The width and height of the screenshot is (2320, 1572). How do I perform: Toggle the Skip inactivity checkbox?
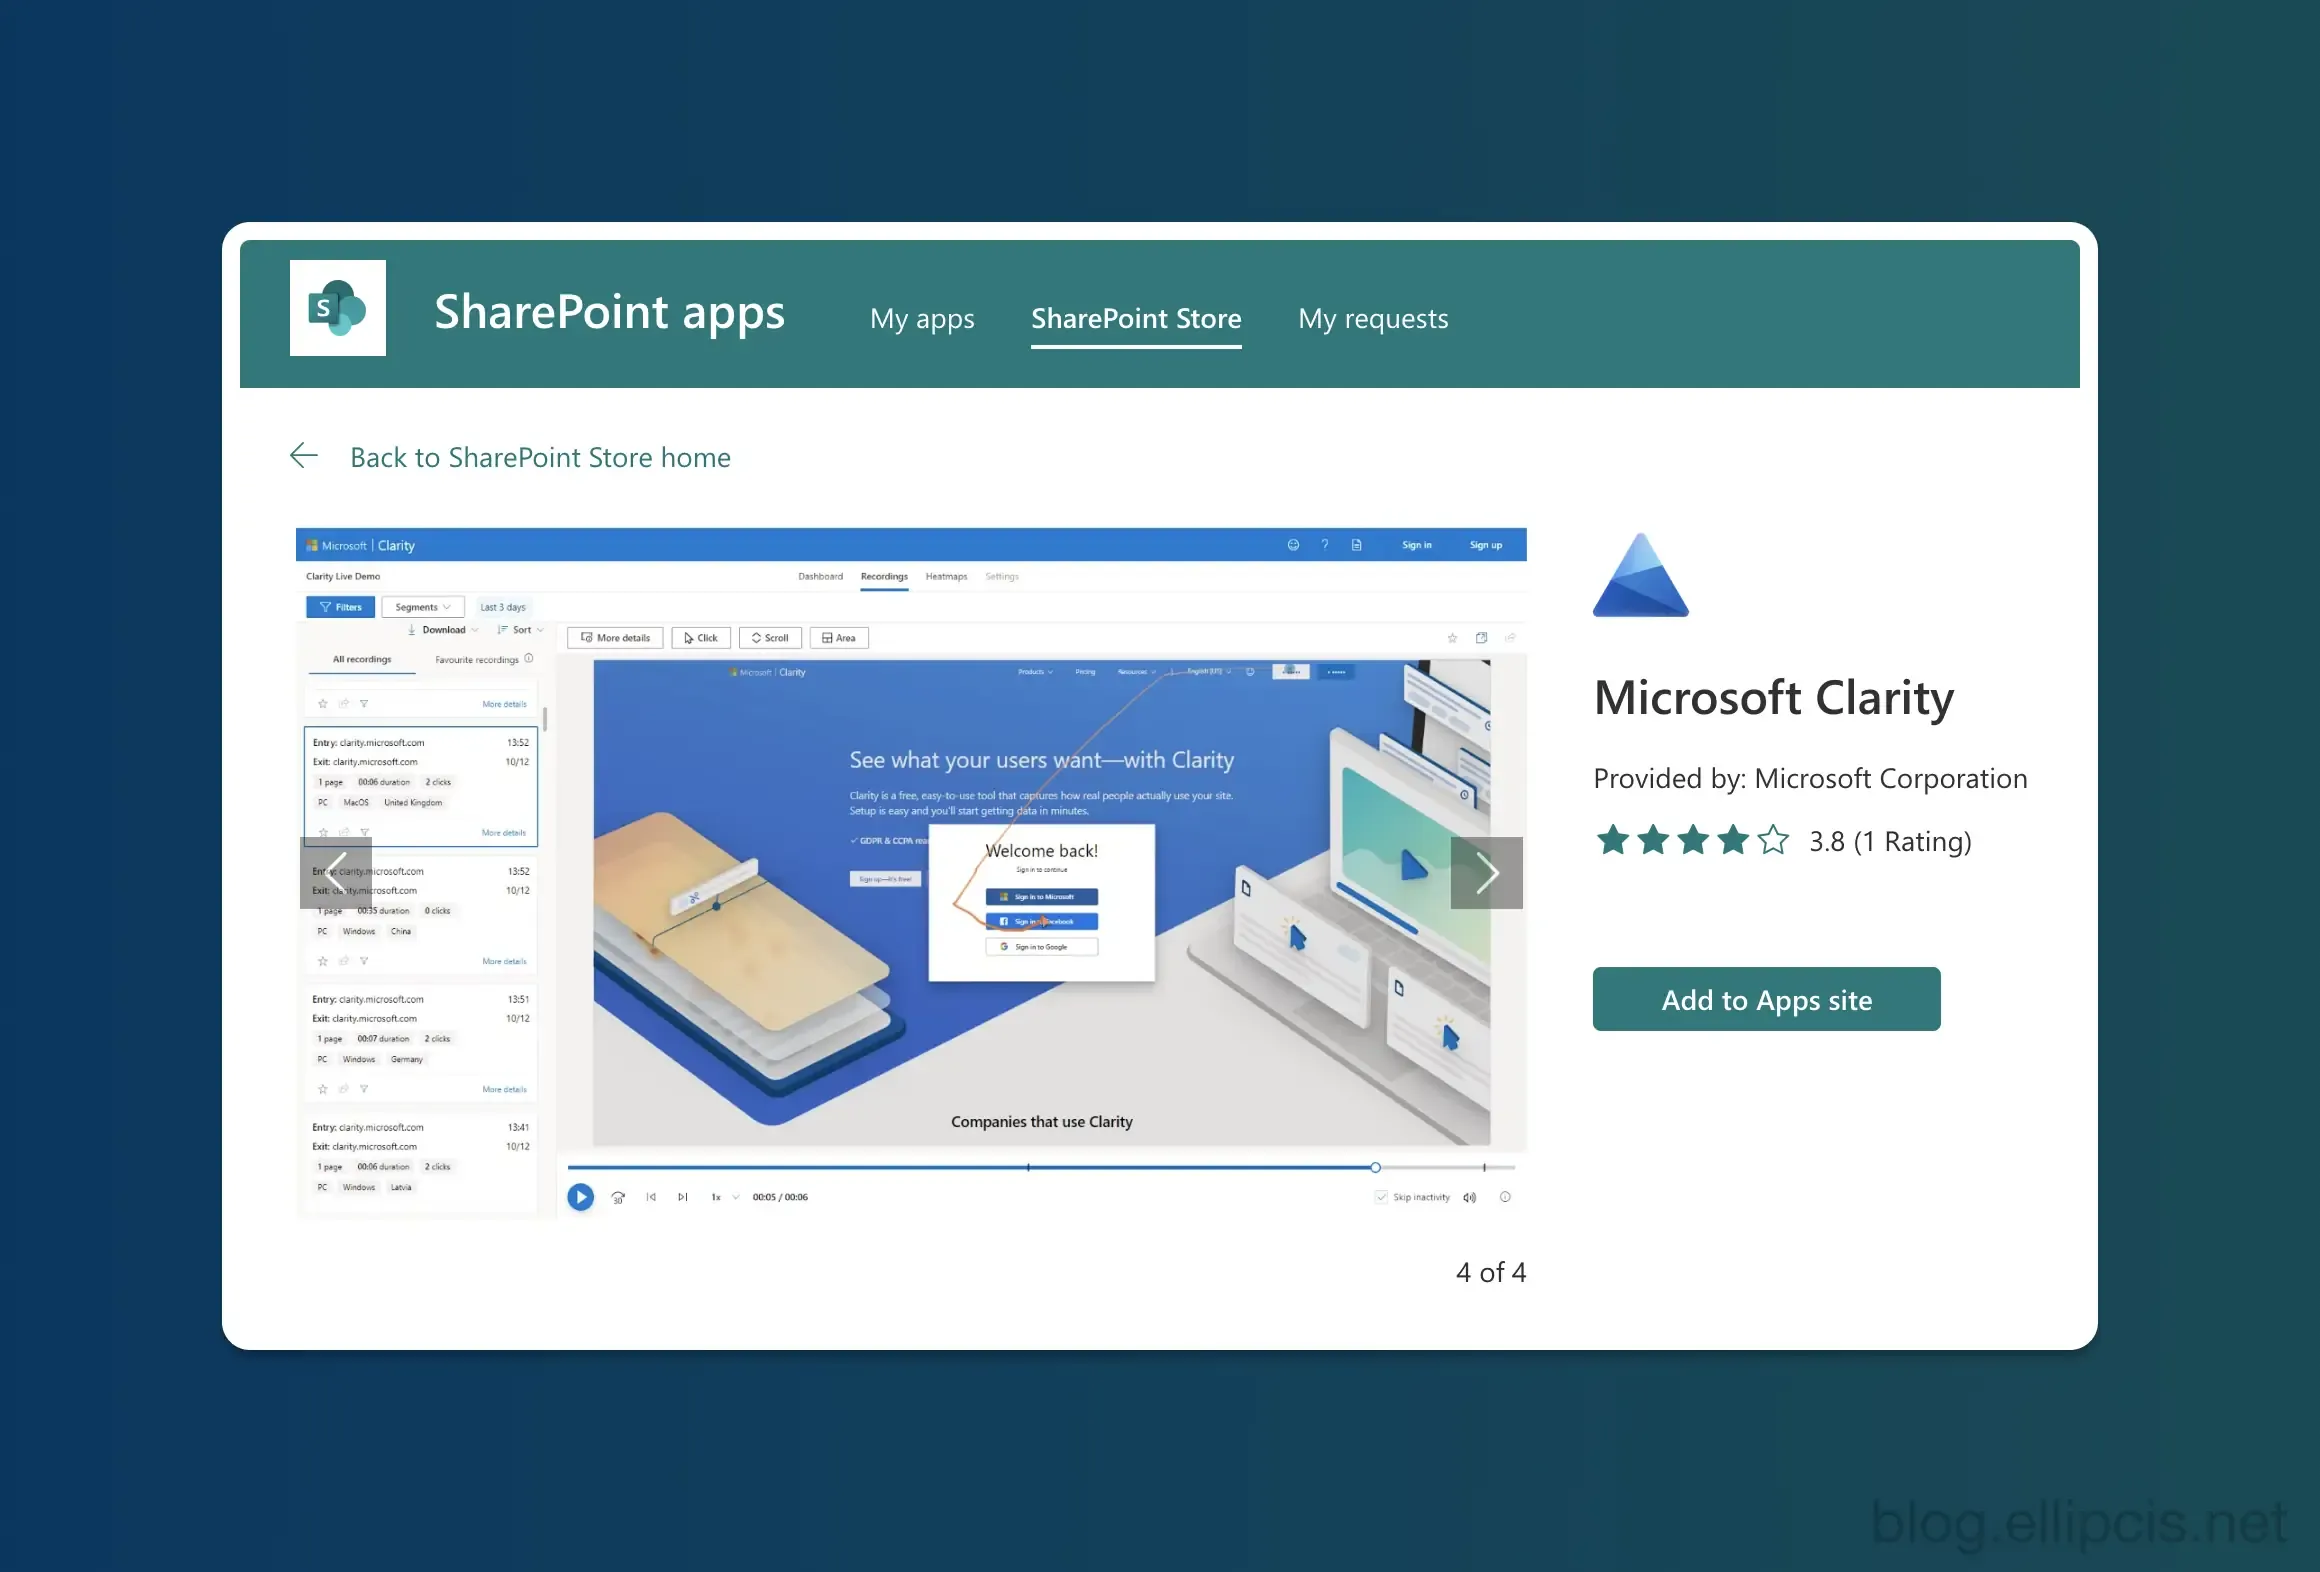coord(1382,1197)
